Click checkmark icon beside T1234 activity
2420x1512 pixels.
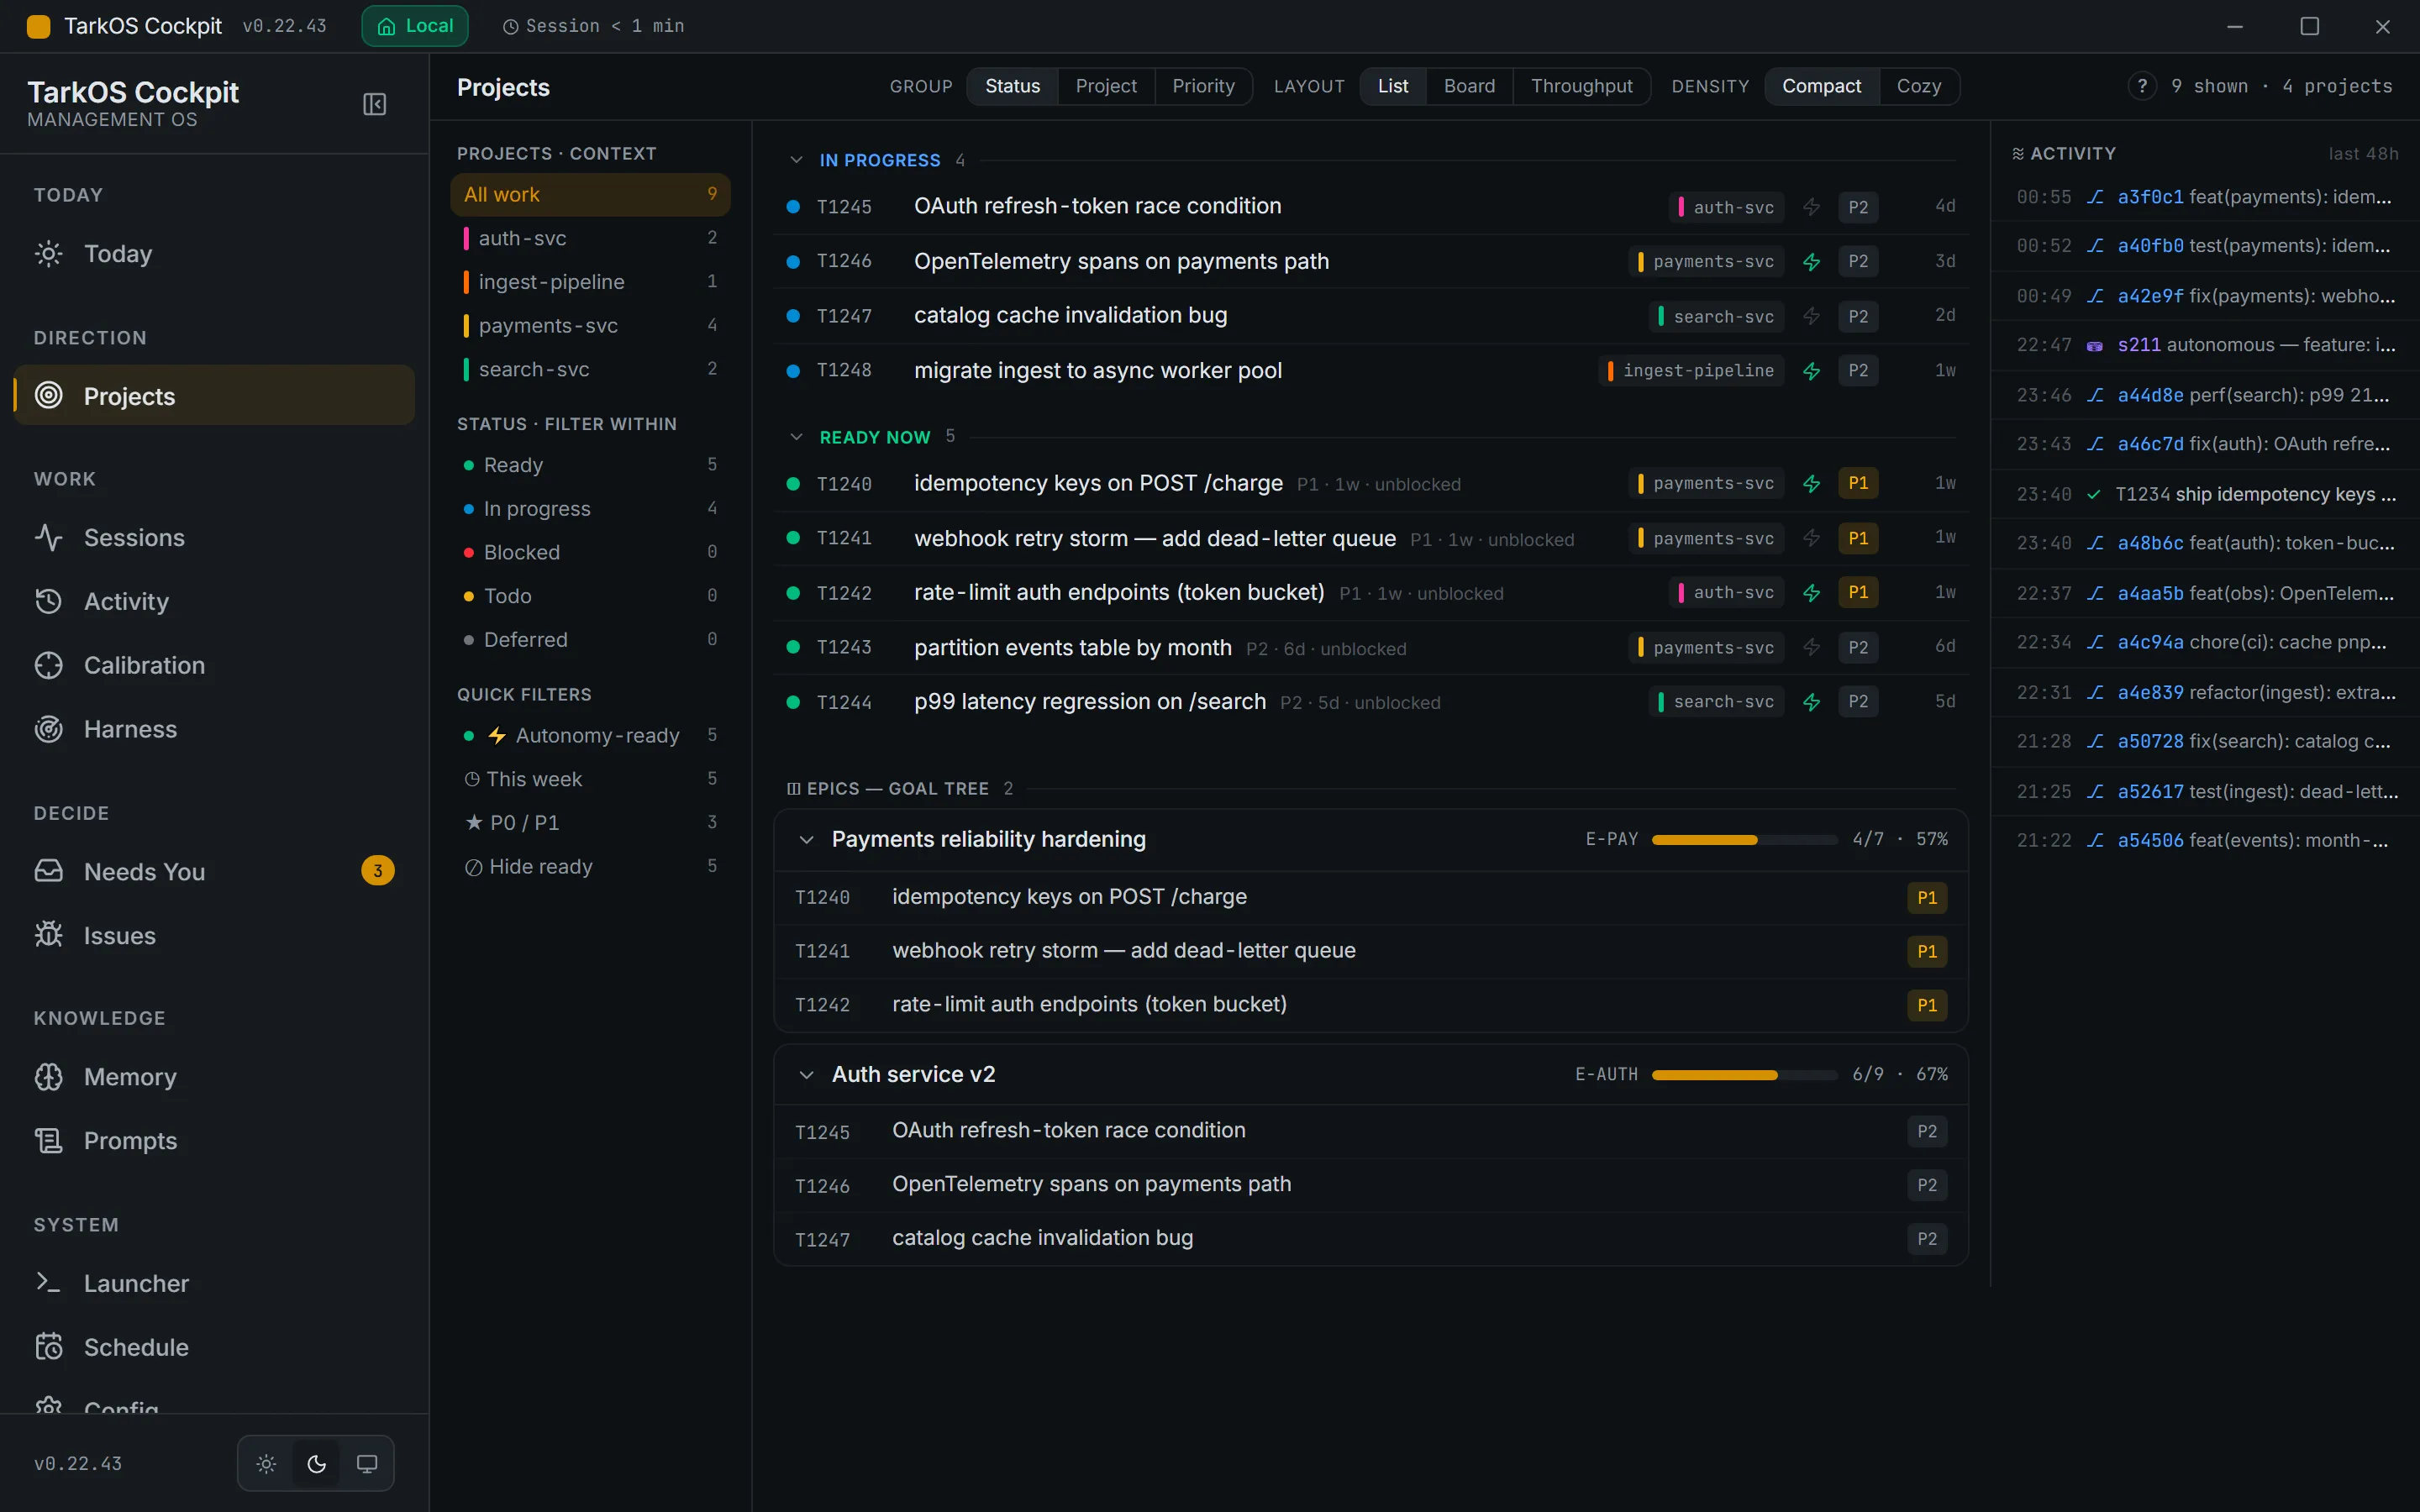pos(2094,495)
